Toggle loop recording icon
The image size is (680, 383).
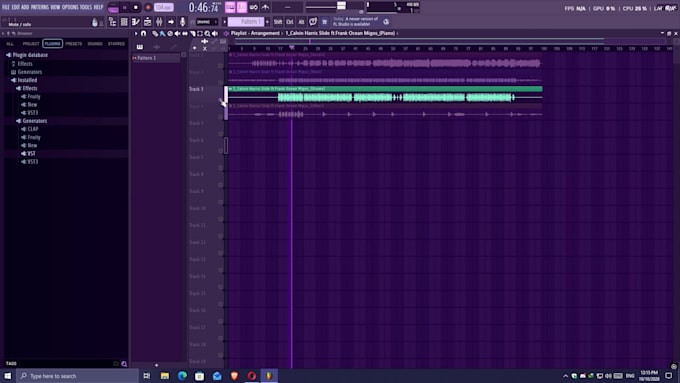click(x=254, y=7)
